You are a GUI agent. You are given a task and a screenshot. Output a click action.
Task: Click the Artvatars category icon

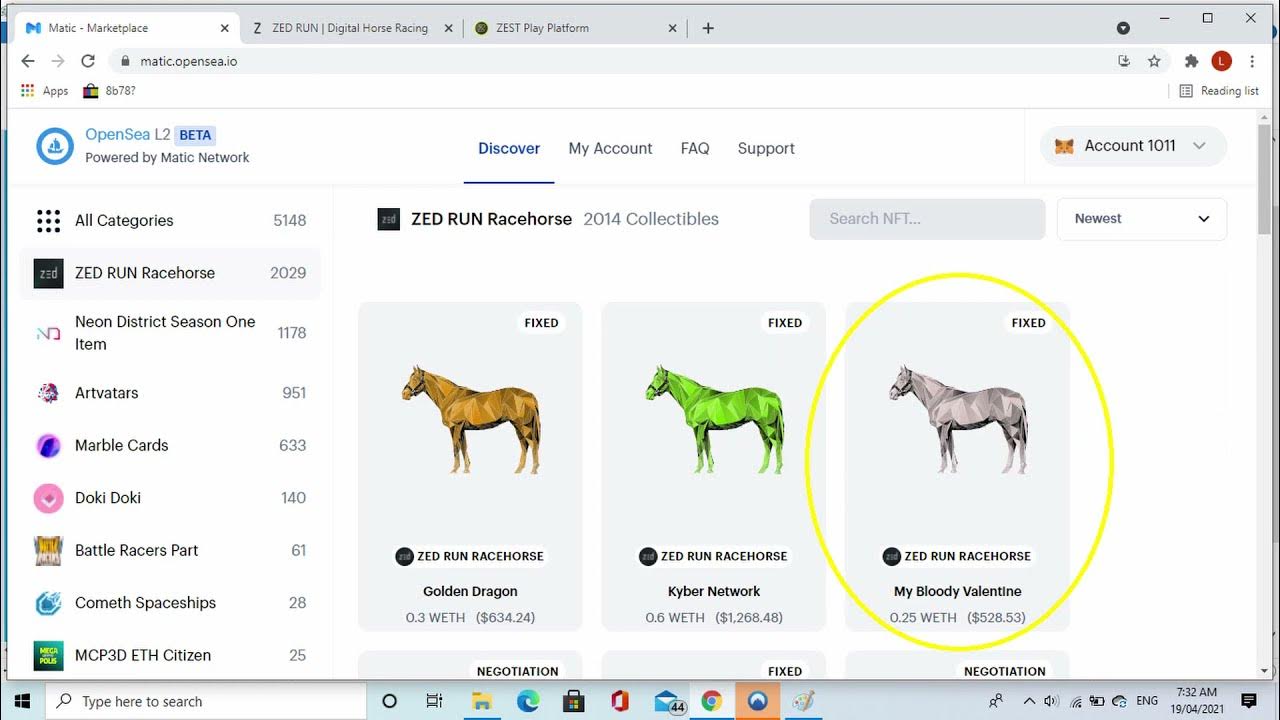point(48,393)
